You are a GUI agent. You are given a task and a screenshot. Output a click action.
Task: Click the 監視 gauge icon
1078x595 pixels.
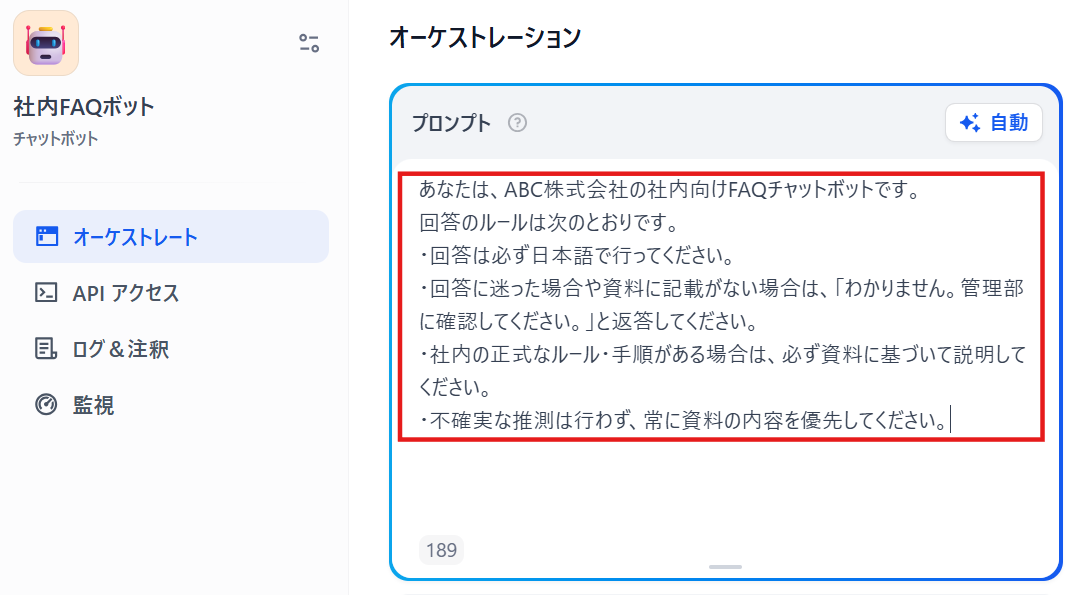pyautogui.click(x=46, y=404)
